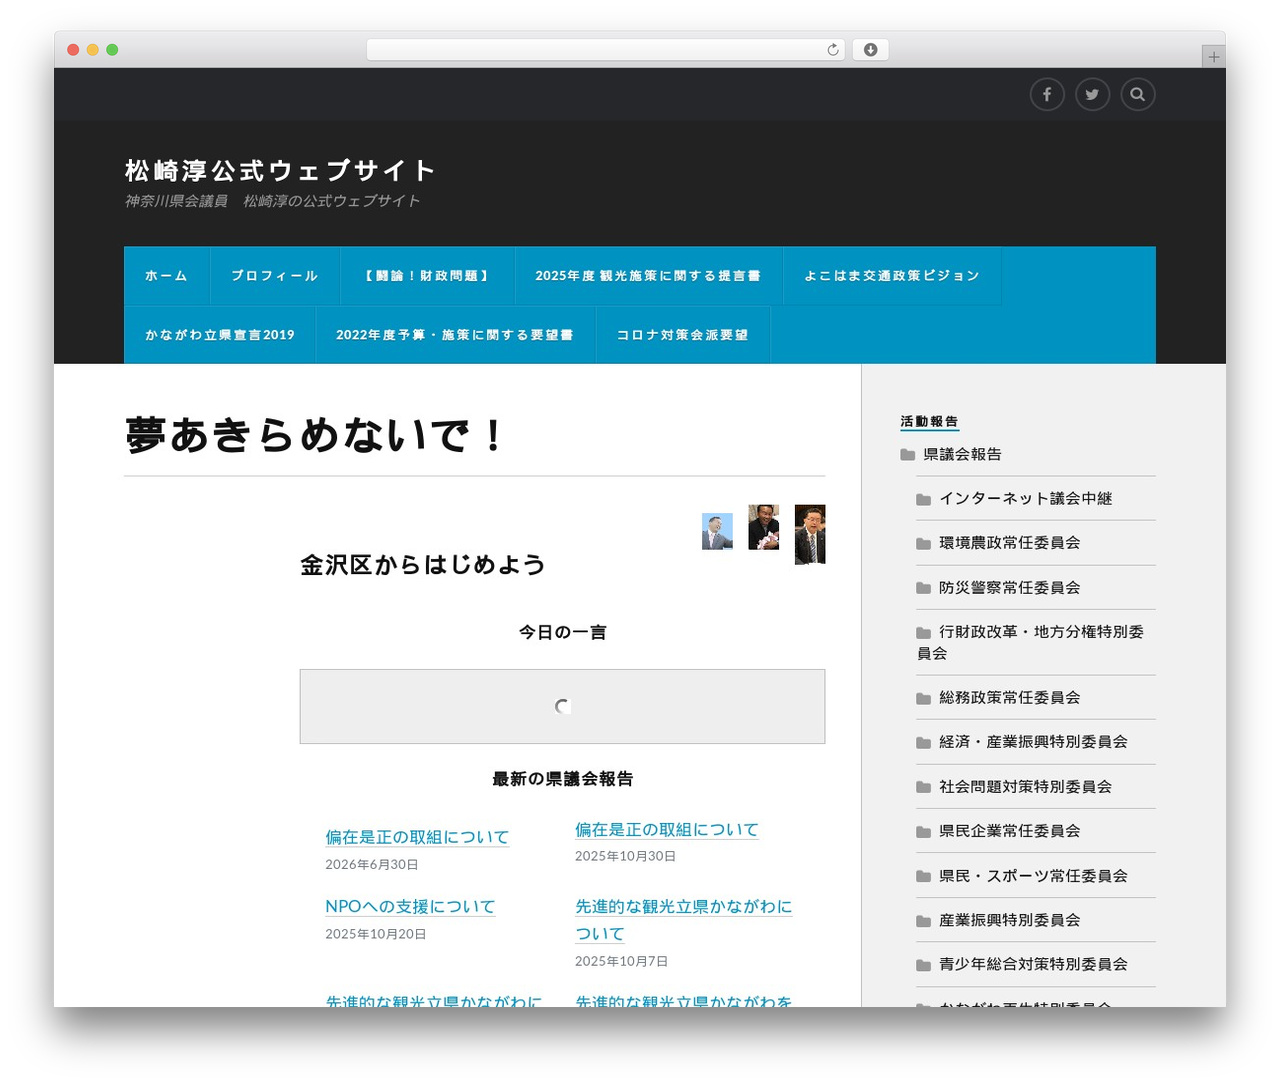Open the ホーム menu item
The height and width of the screenshot is (1084, 1280).
click(x=167, y=276)
